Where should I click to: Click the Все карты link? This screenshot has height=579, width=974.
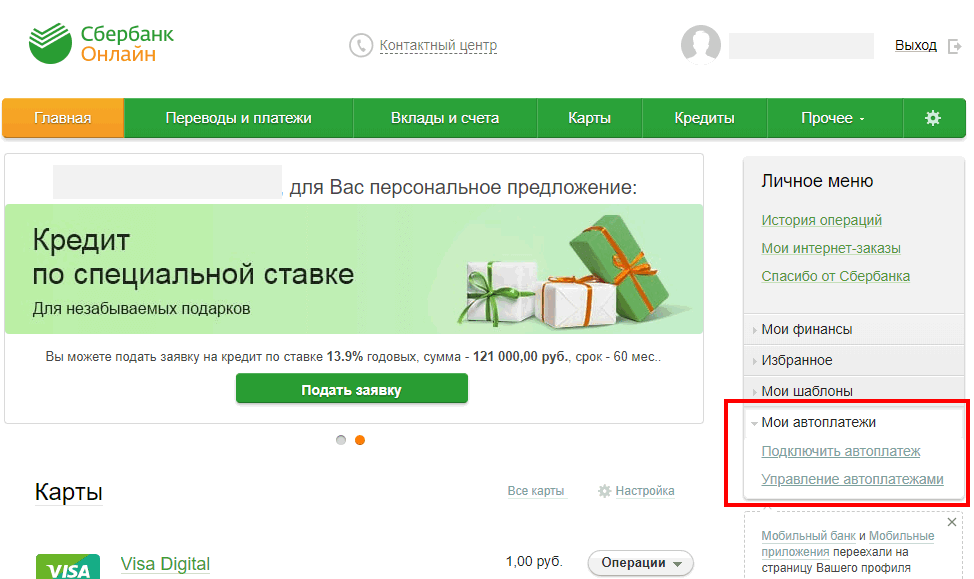coord(535,491)
